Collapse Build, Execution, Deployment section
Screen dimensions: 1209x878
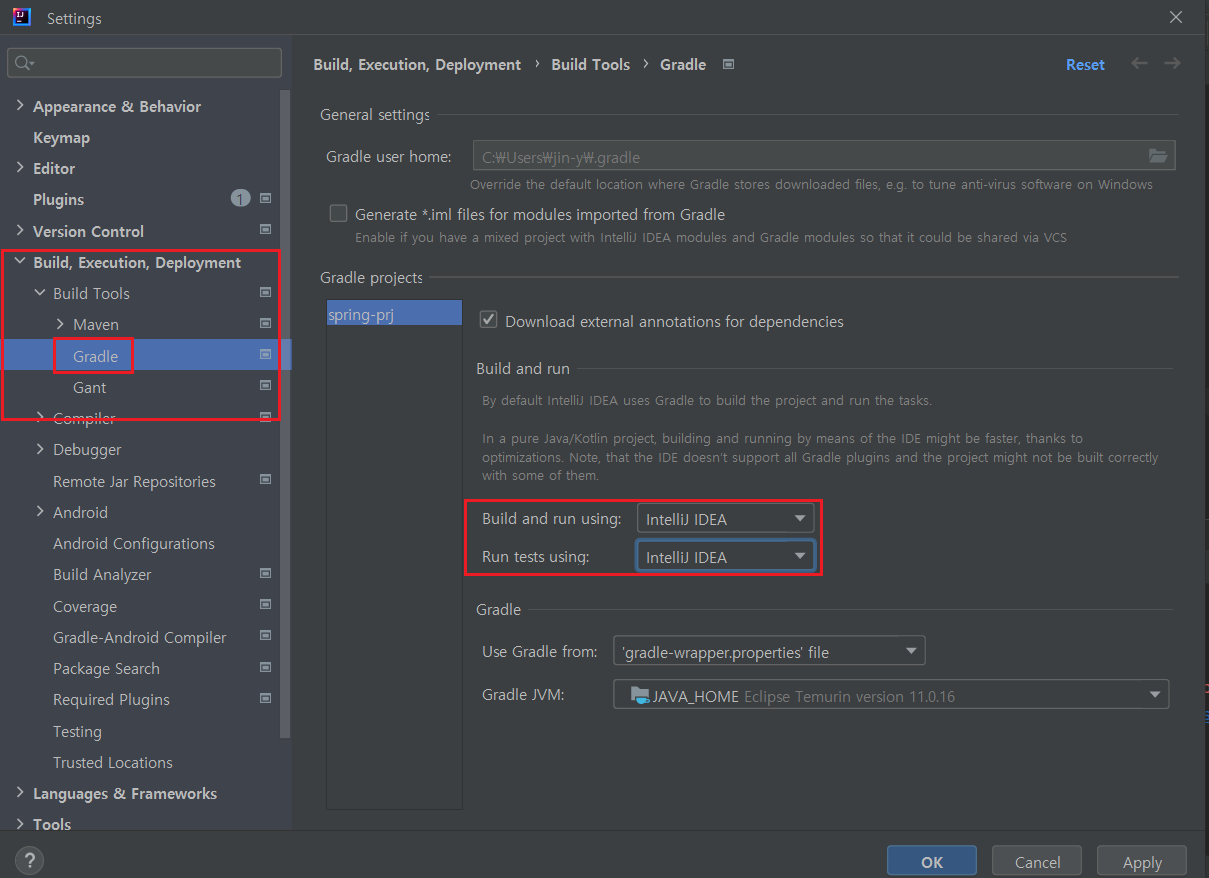[20, 262]
